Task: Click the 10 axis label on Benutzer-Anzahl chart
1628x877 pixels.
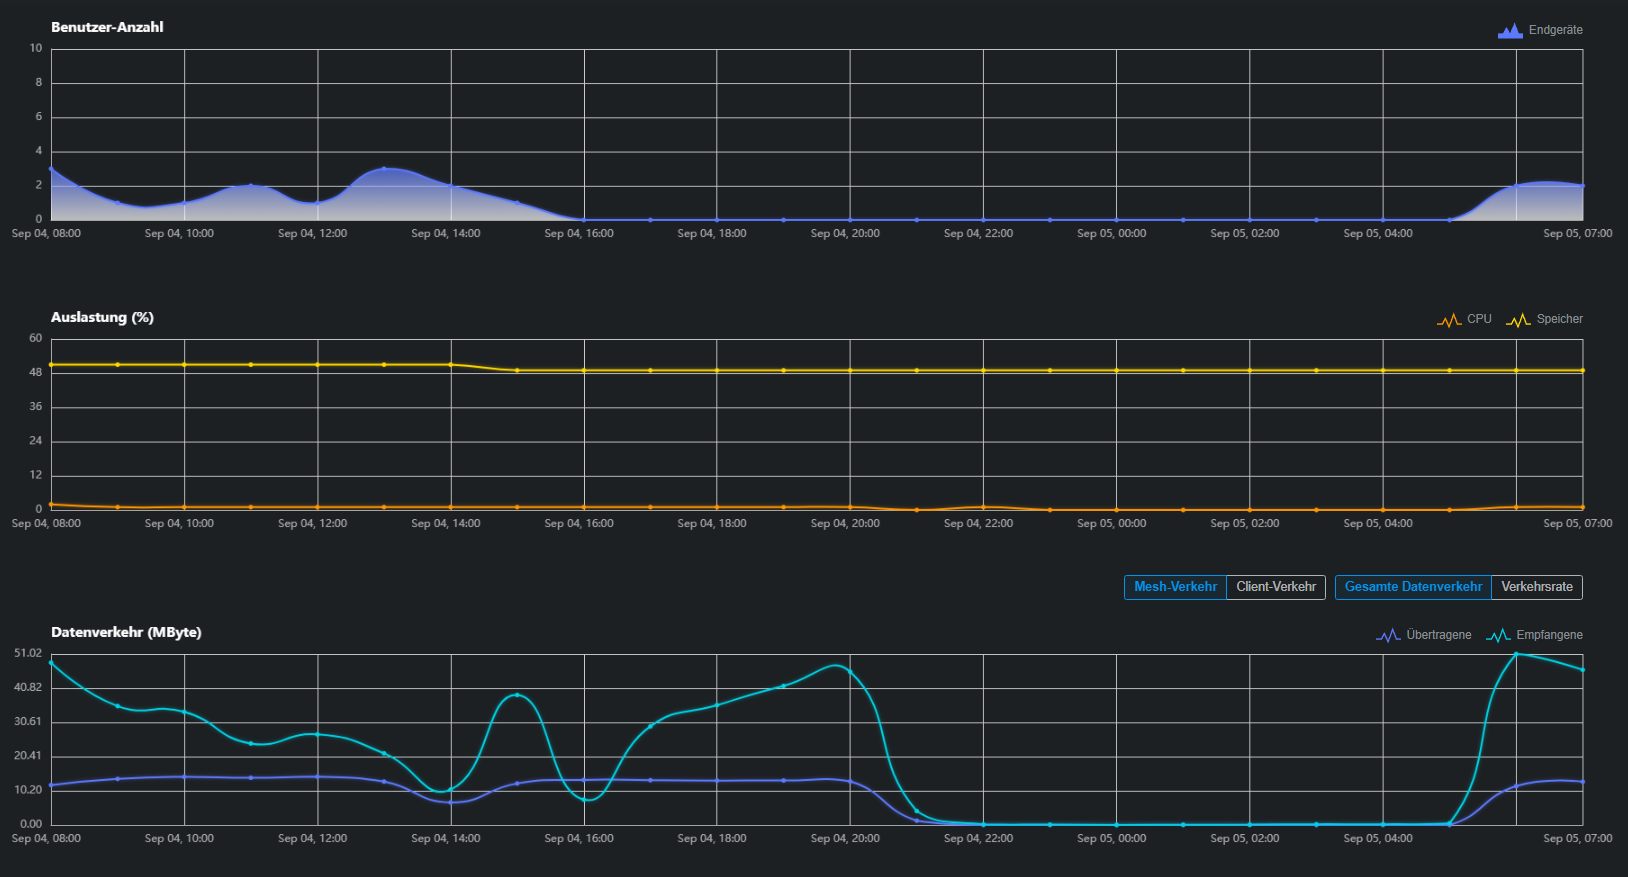Action: click(x=36, y=48)
